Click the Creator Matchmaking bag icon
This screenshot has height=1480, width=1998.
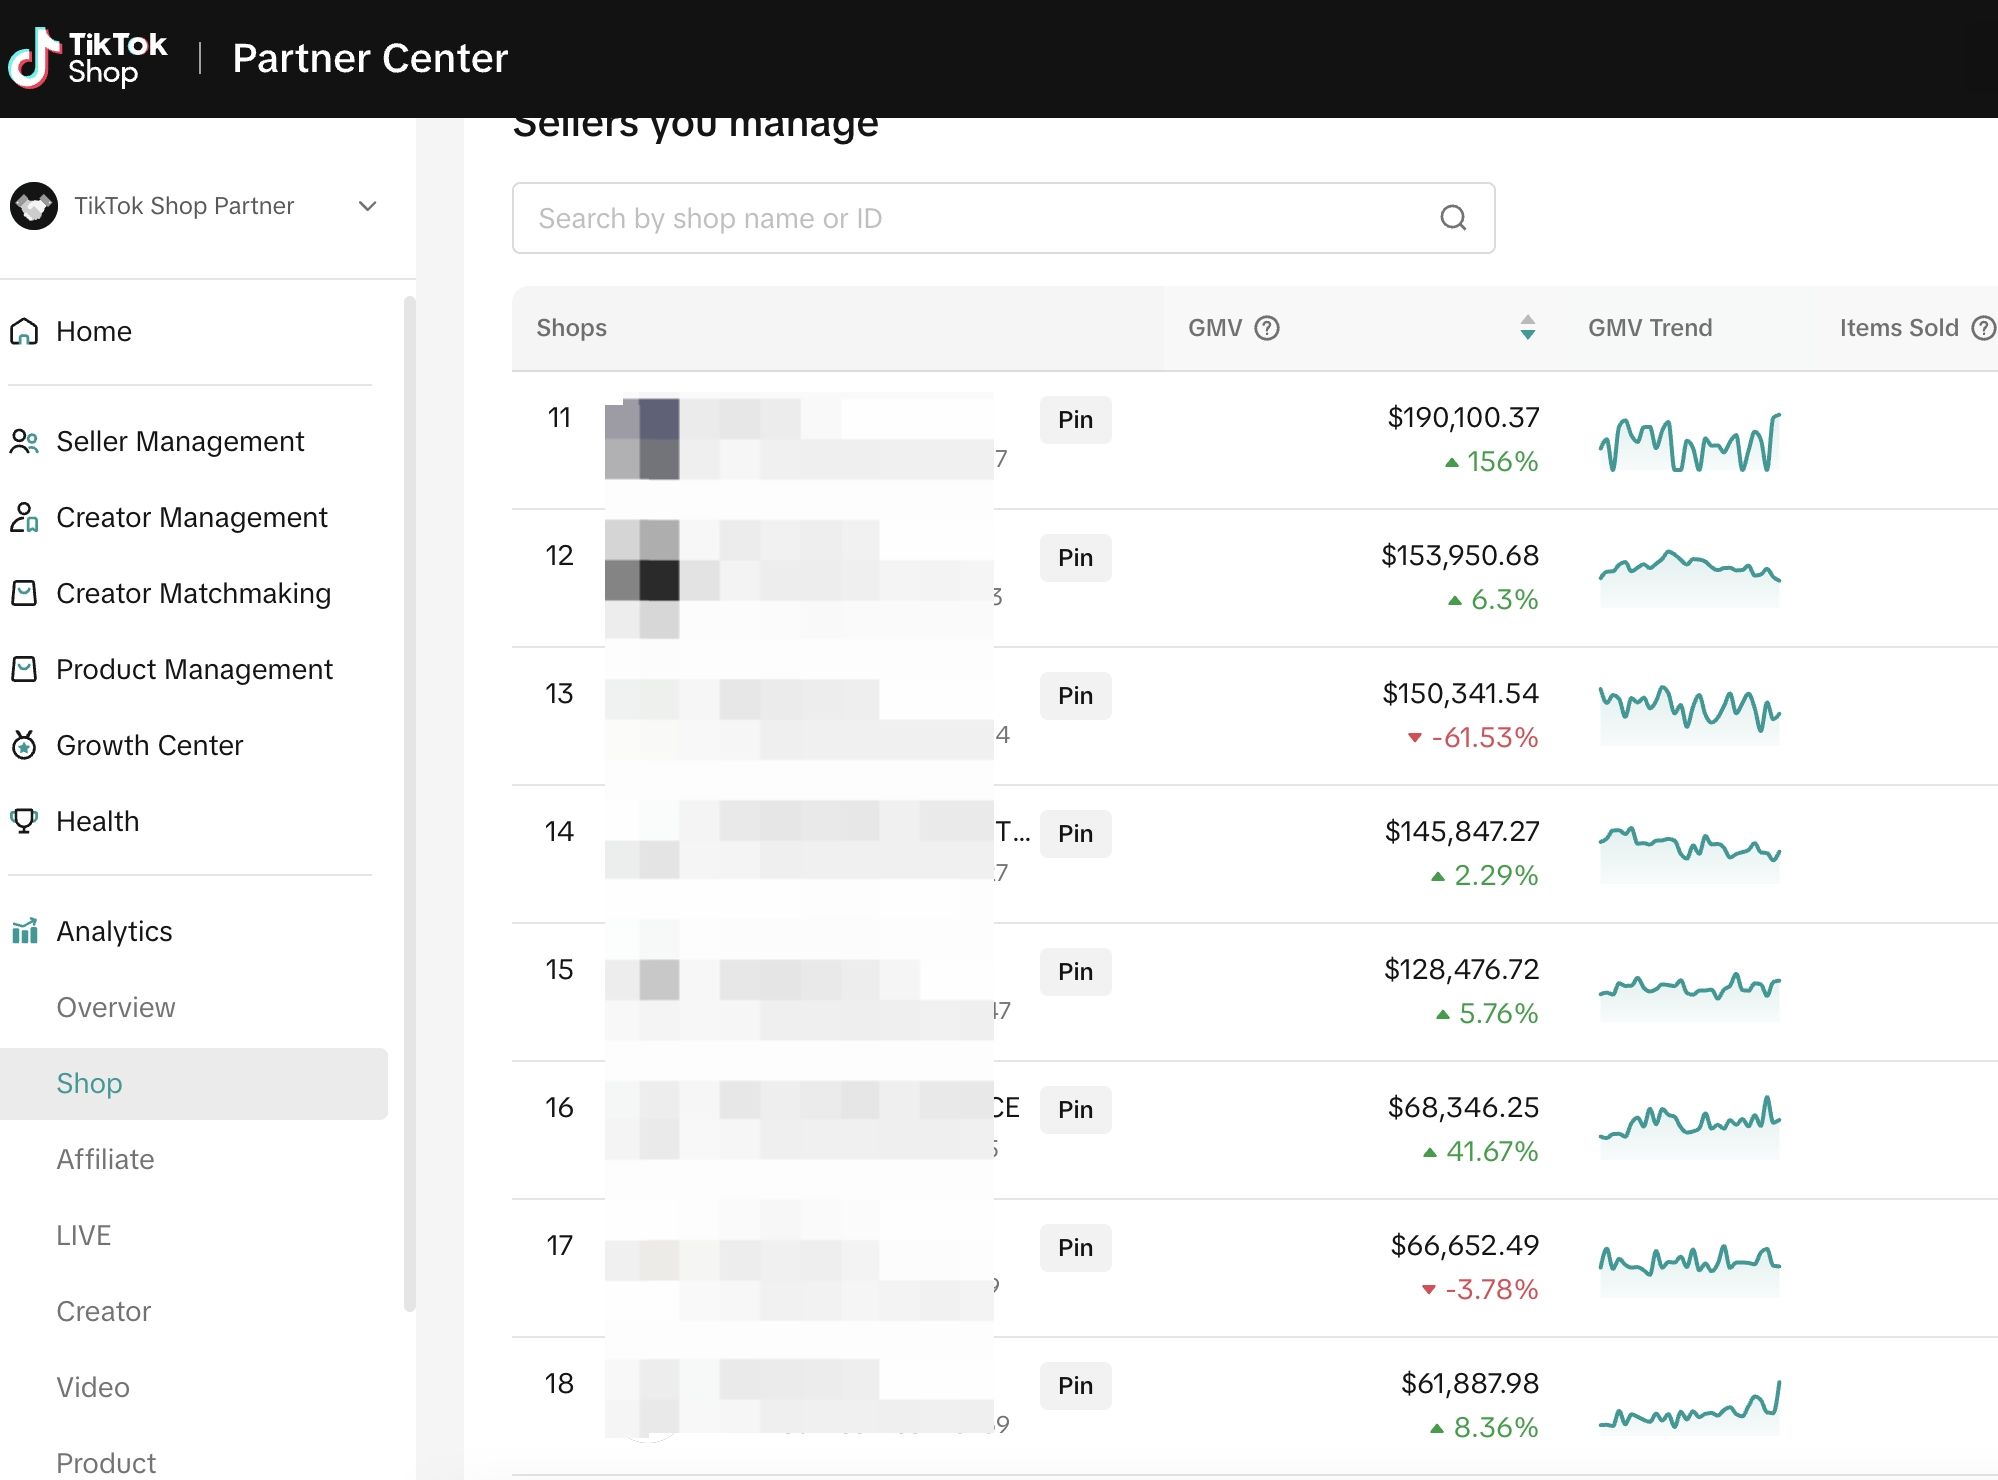pyautogui.click(x=24, y=593)
